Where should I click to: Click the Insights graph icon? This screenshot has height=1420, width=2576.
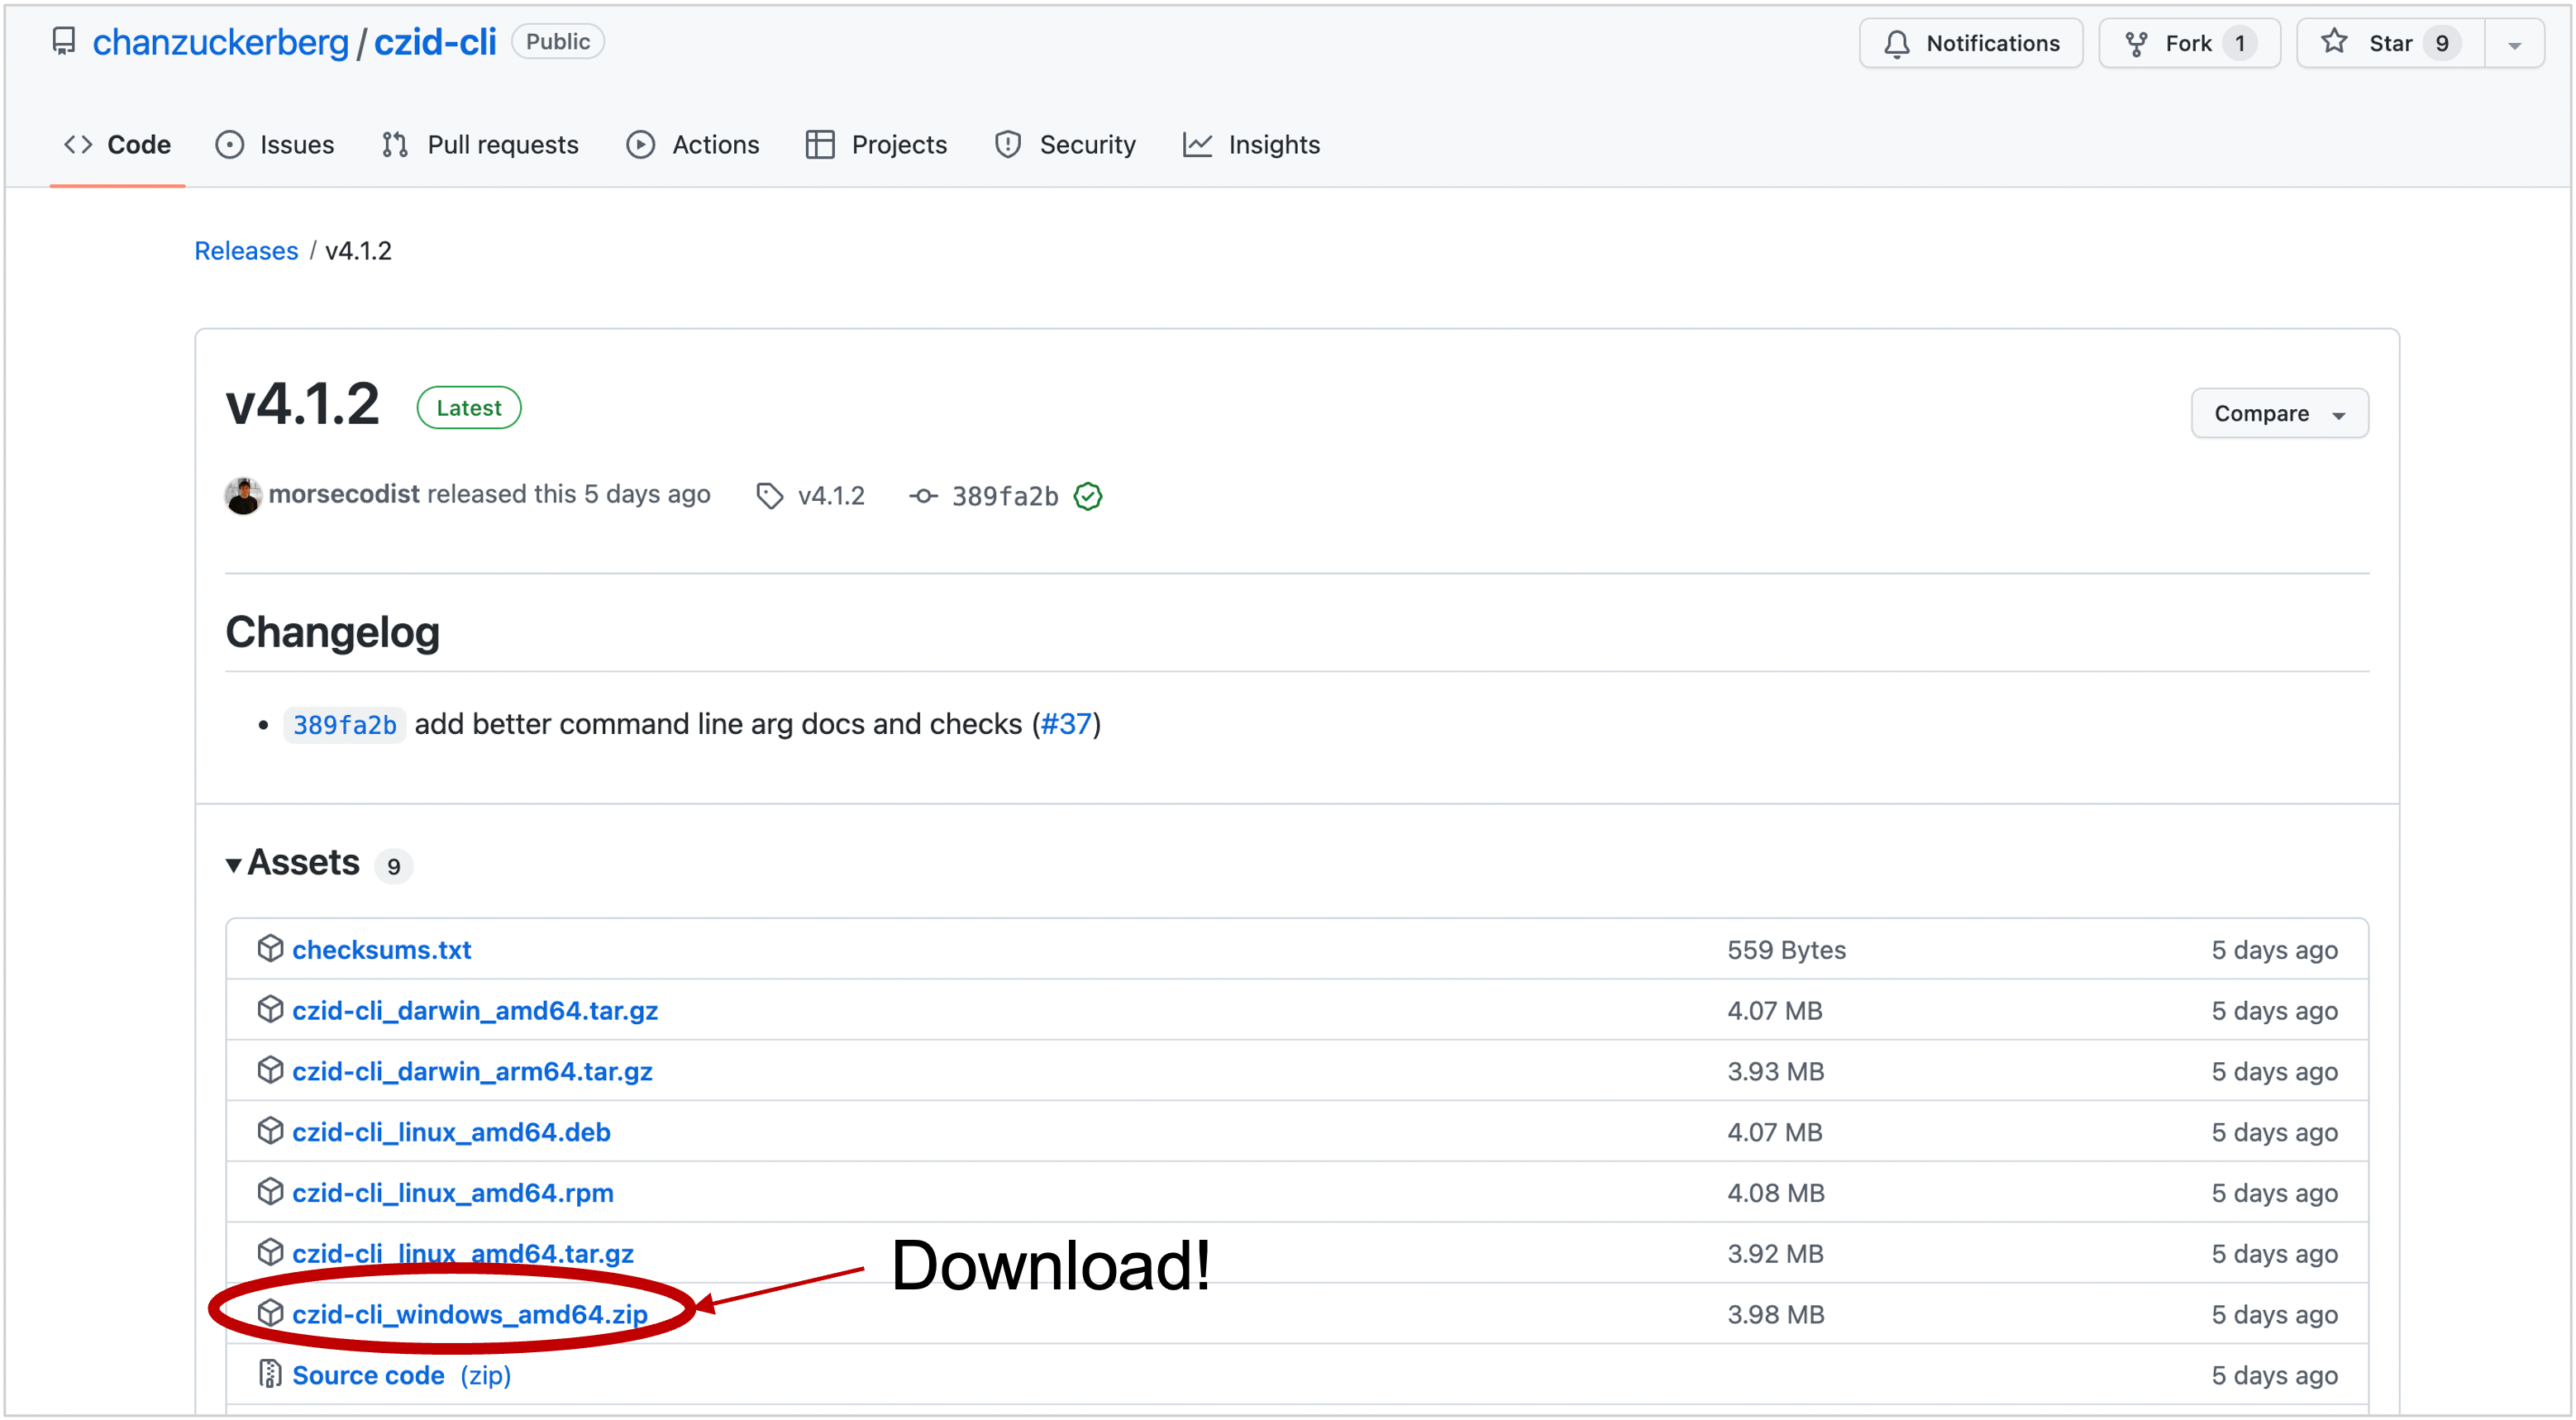pyautogui.click(x=1197, y=145)
